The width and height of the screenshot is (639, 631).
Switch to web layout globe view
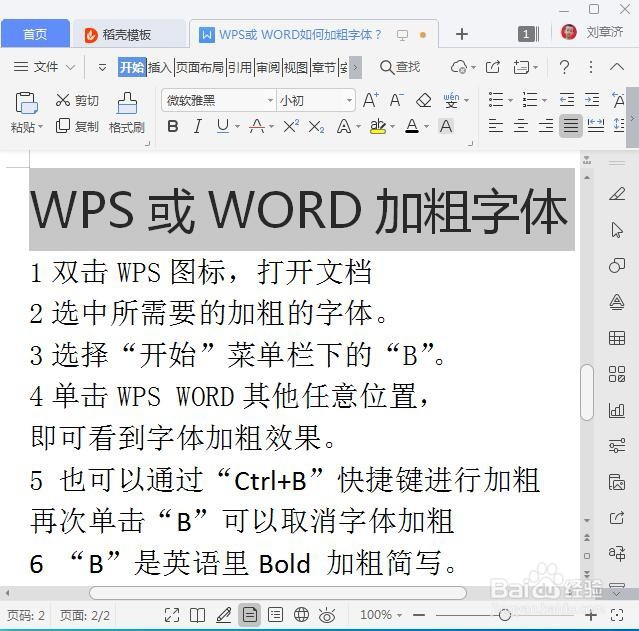click(301, 615)
